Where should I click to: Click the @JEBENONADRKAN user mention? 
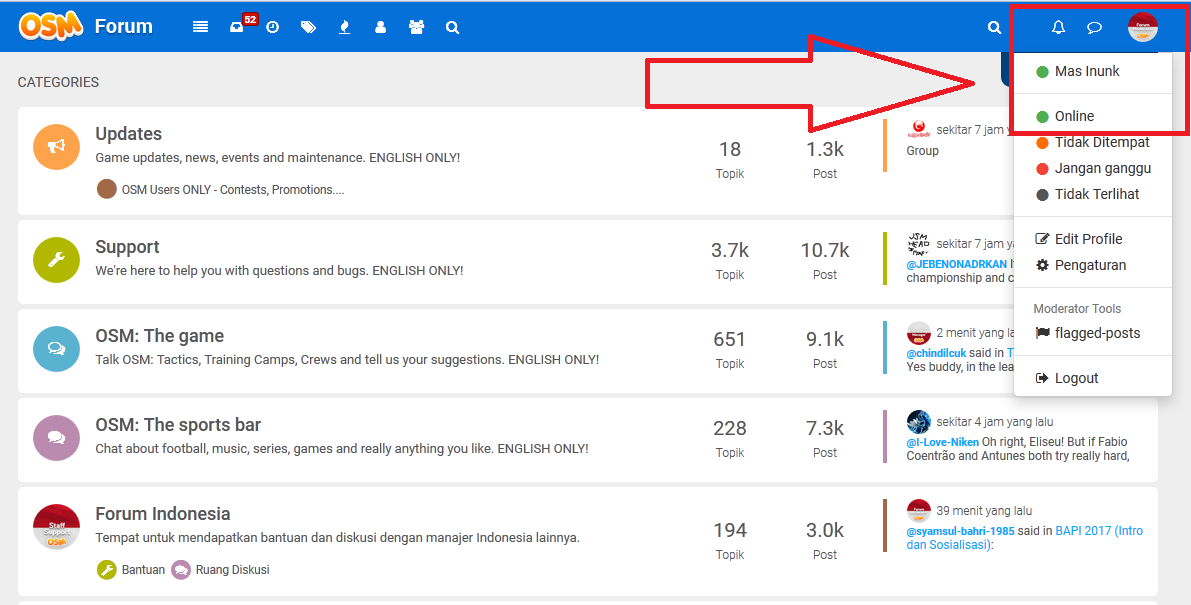coord(956,264)
